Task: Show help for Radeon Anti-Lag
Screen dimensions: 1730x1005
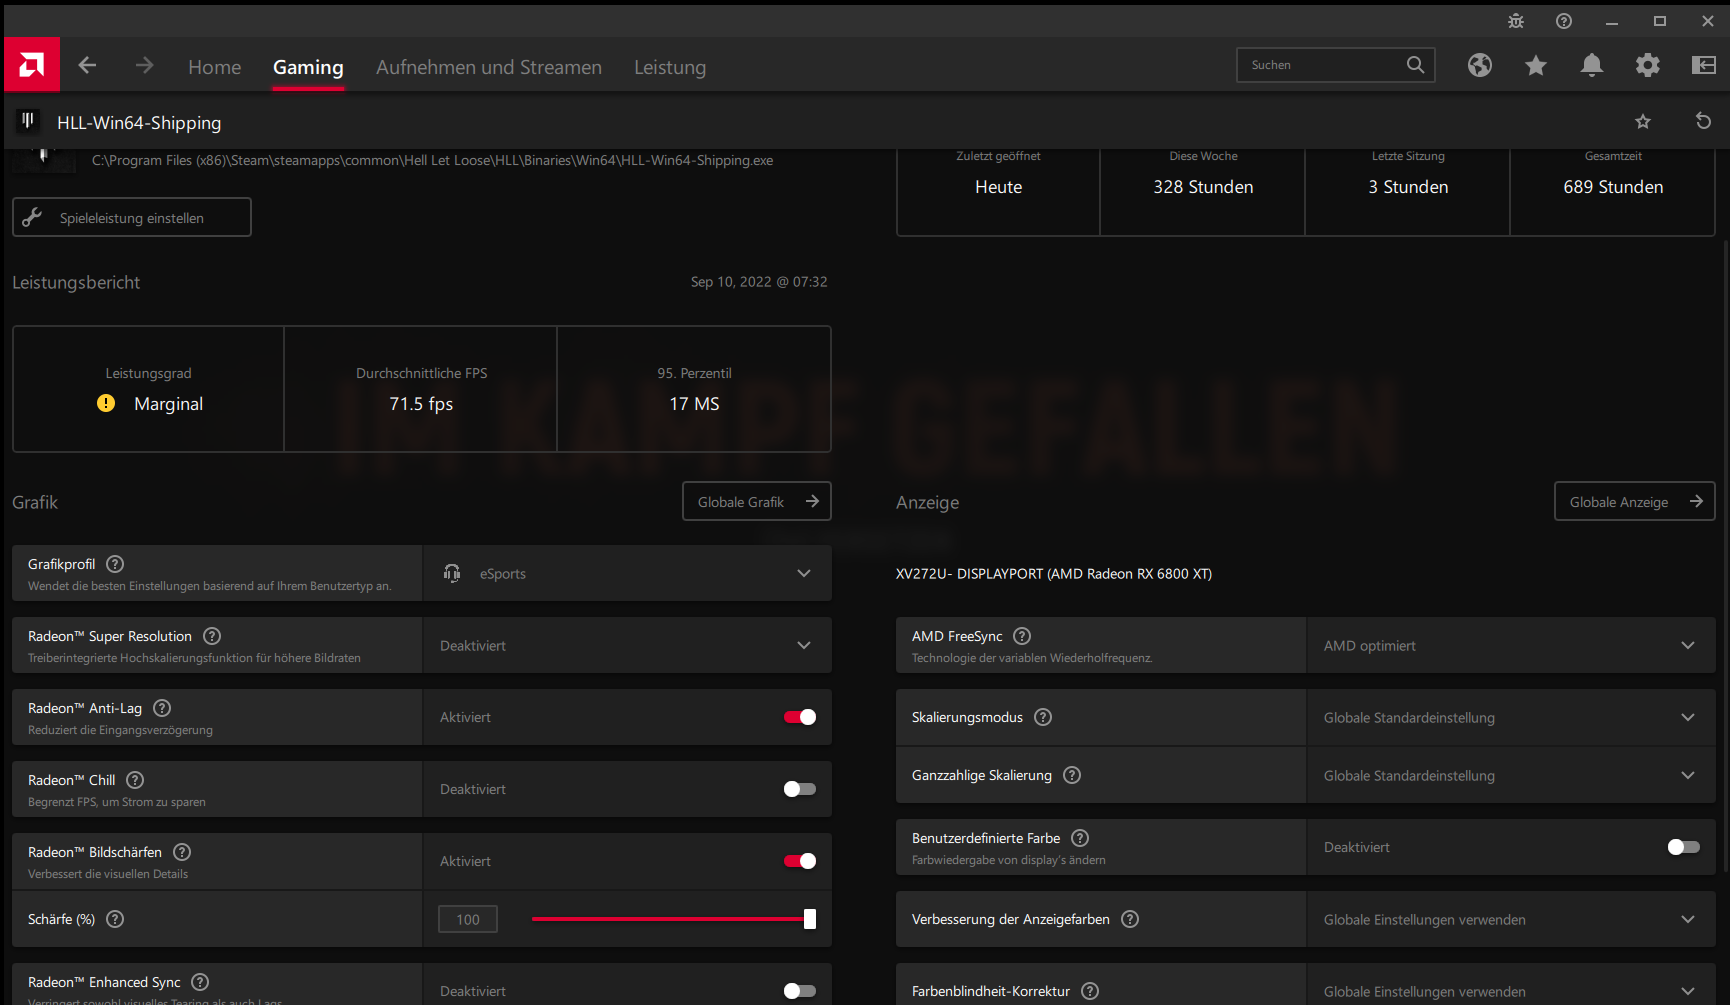Action: click(x=162, y=708)
